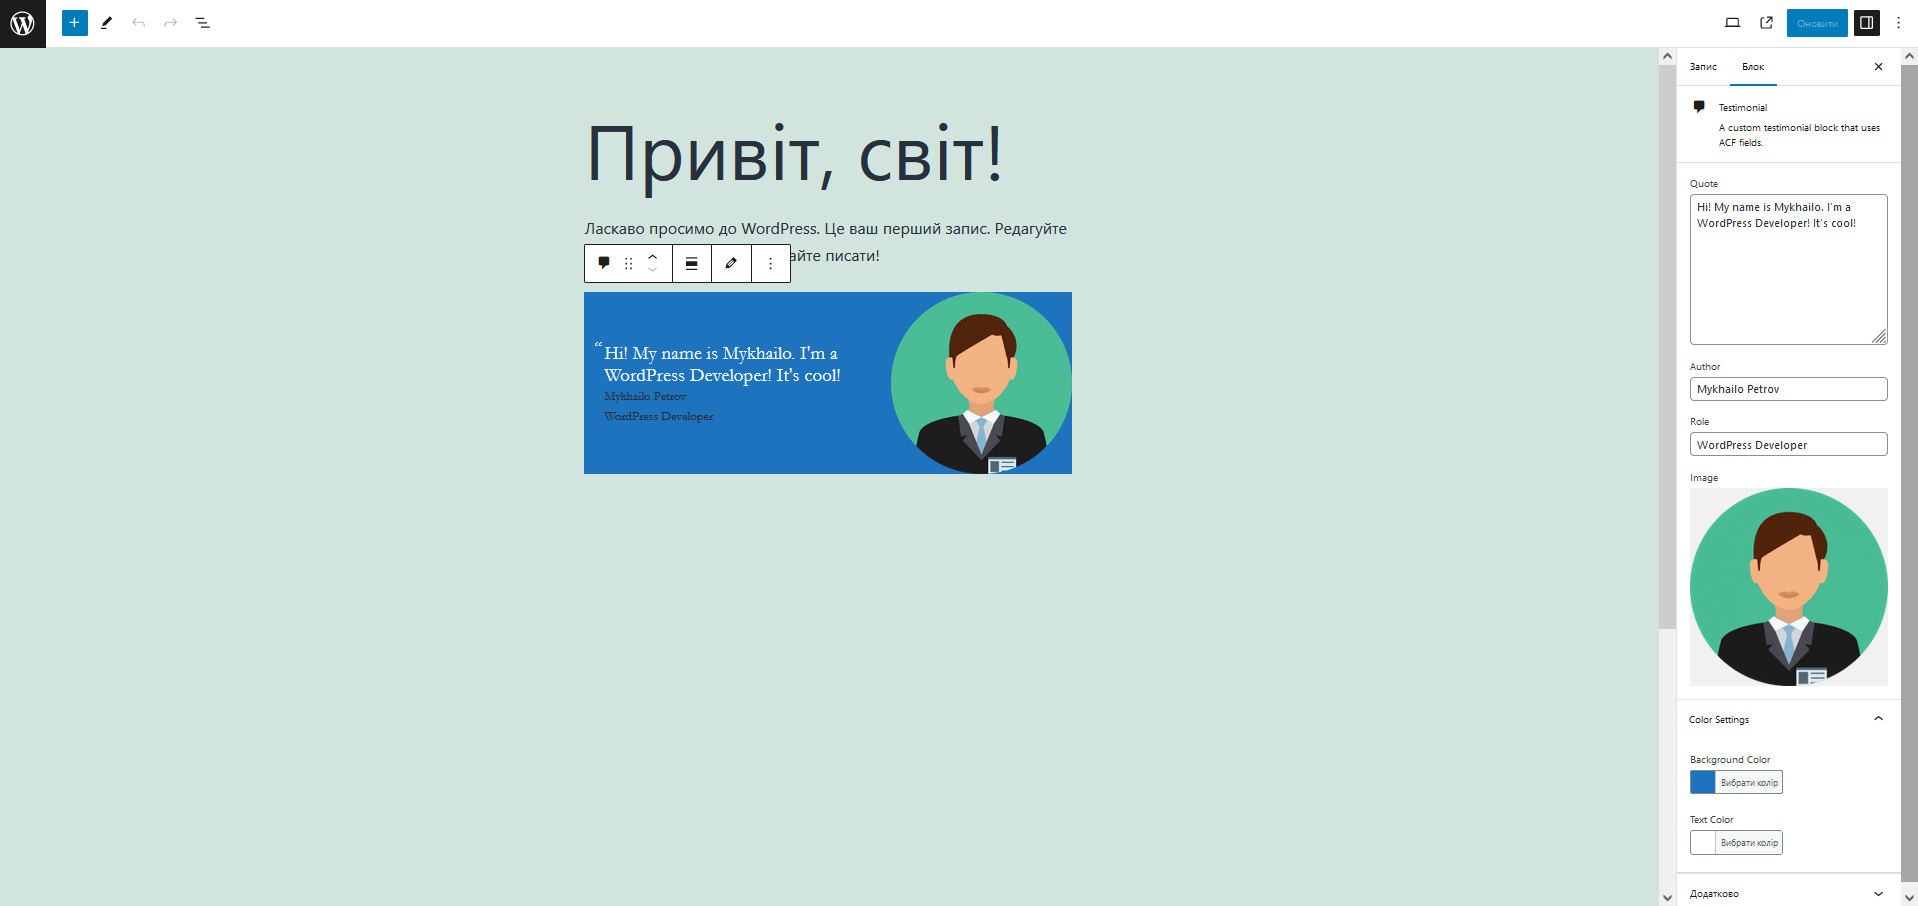Viewport: 1918px width, 906px height.
Task: Collapse the Color Settings panel
Action: click(x=1789, y=719)
